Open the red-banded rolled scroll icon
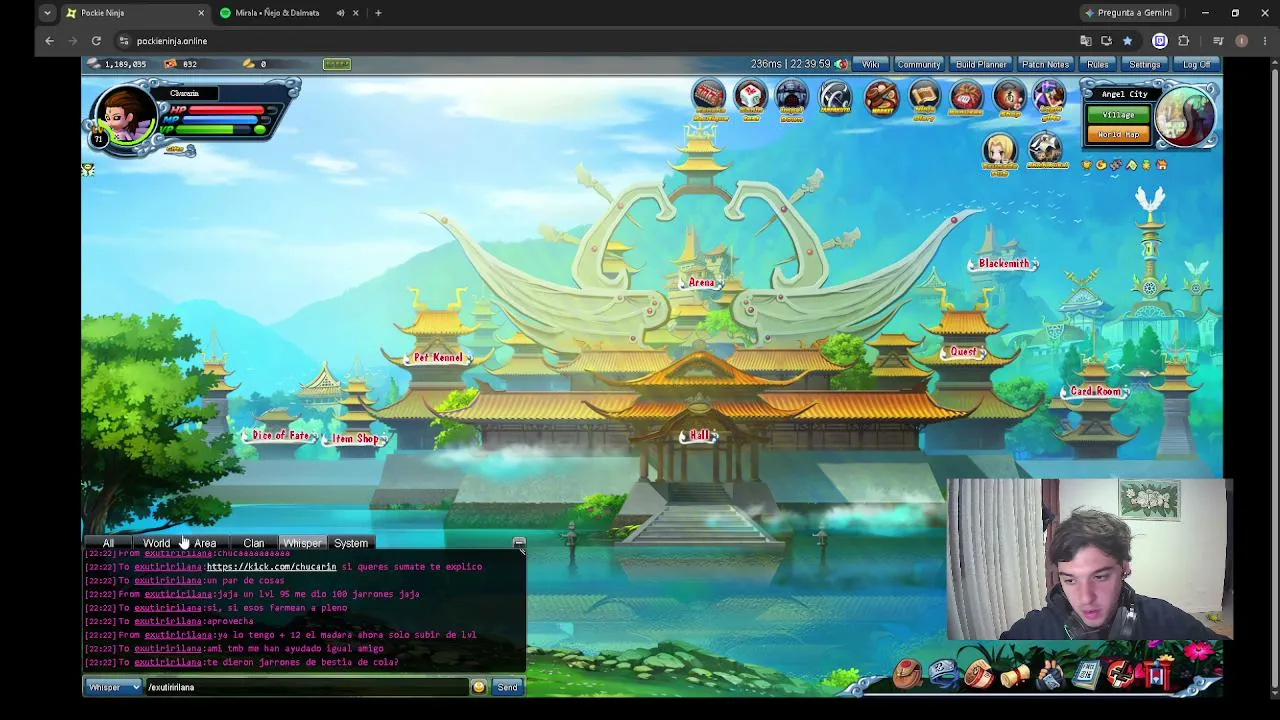This screenshot has height=720, width=1280. coord(980,675)
